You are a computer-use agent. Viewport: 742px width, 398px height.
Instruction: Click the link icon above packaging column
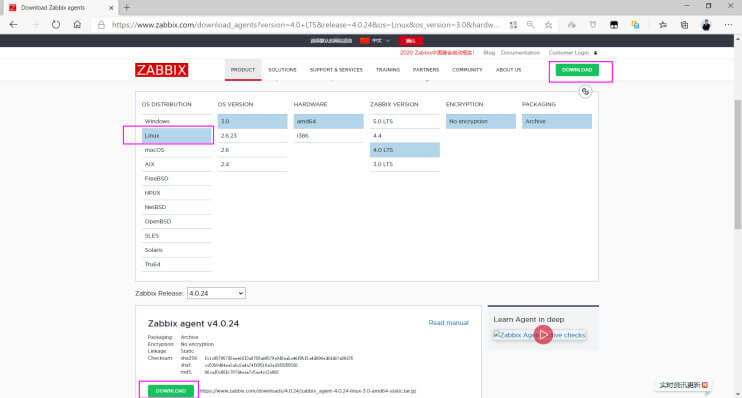coord(585,92)
